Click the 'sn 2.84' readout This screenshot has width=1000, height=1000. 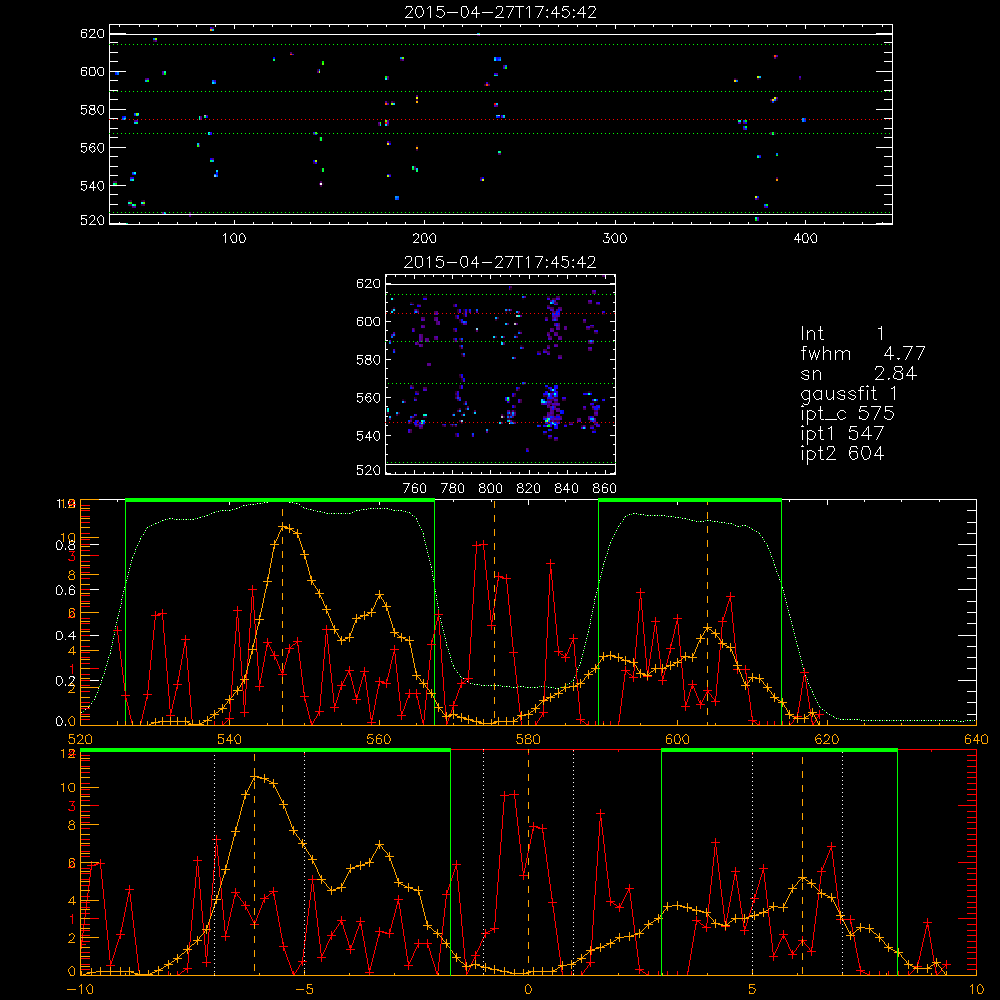858,374
